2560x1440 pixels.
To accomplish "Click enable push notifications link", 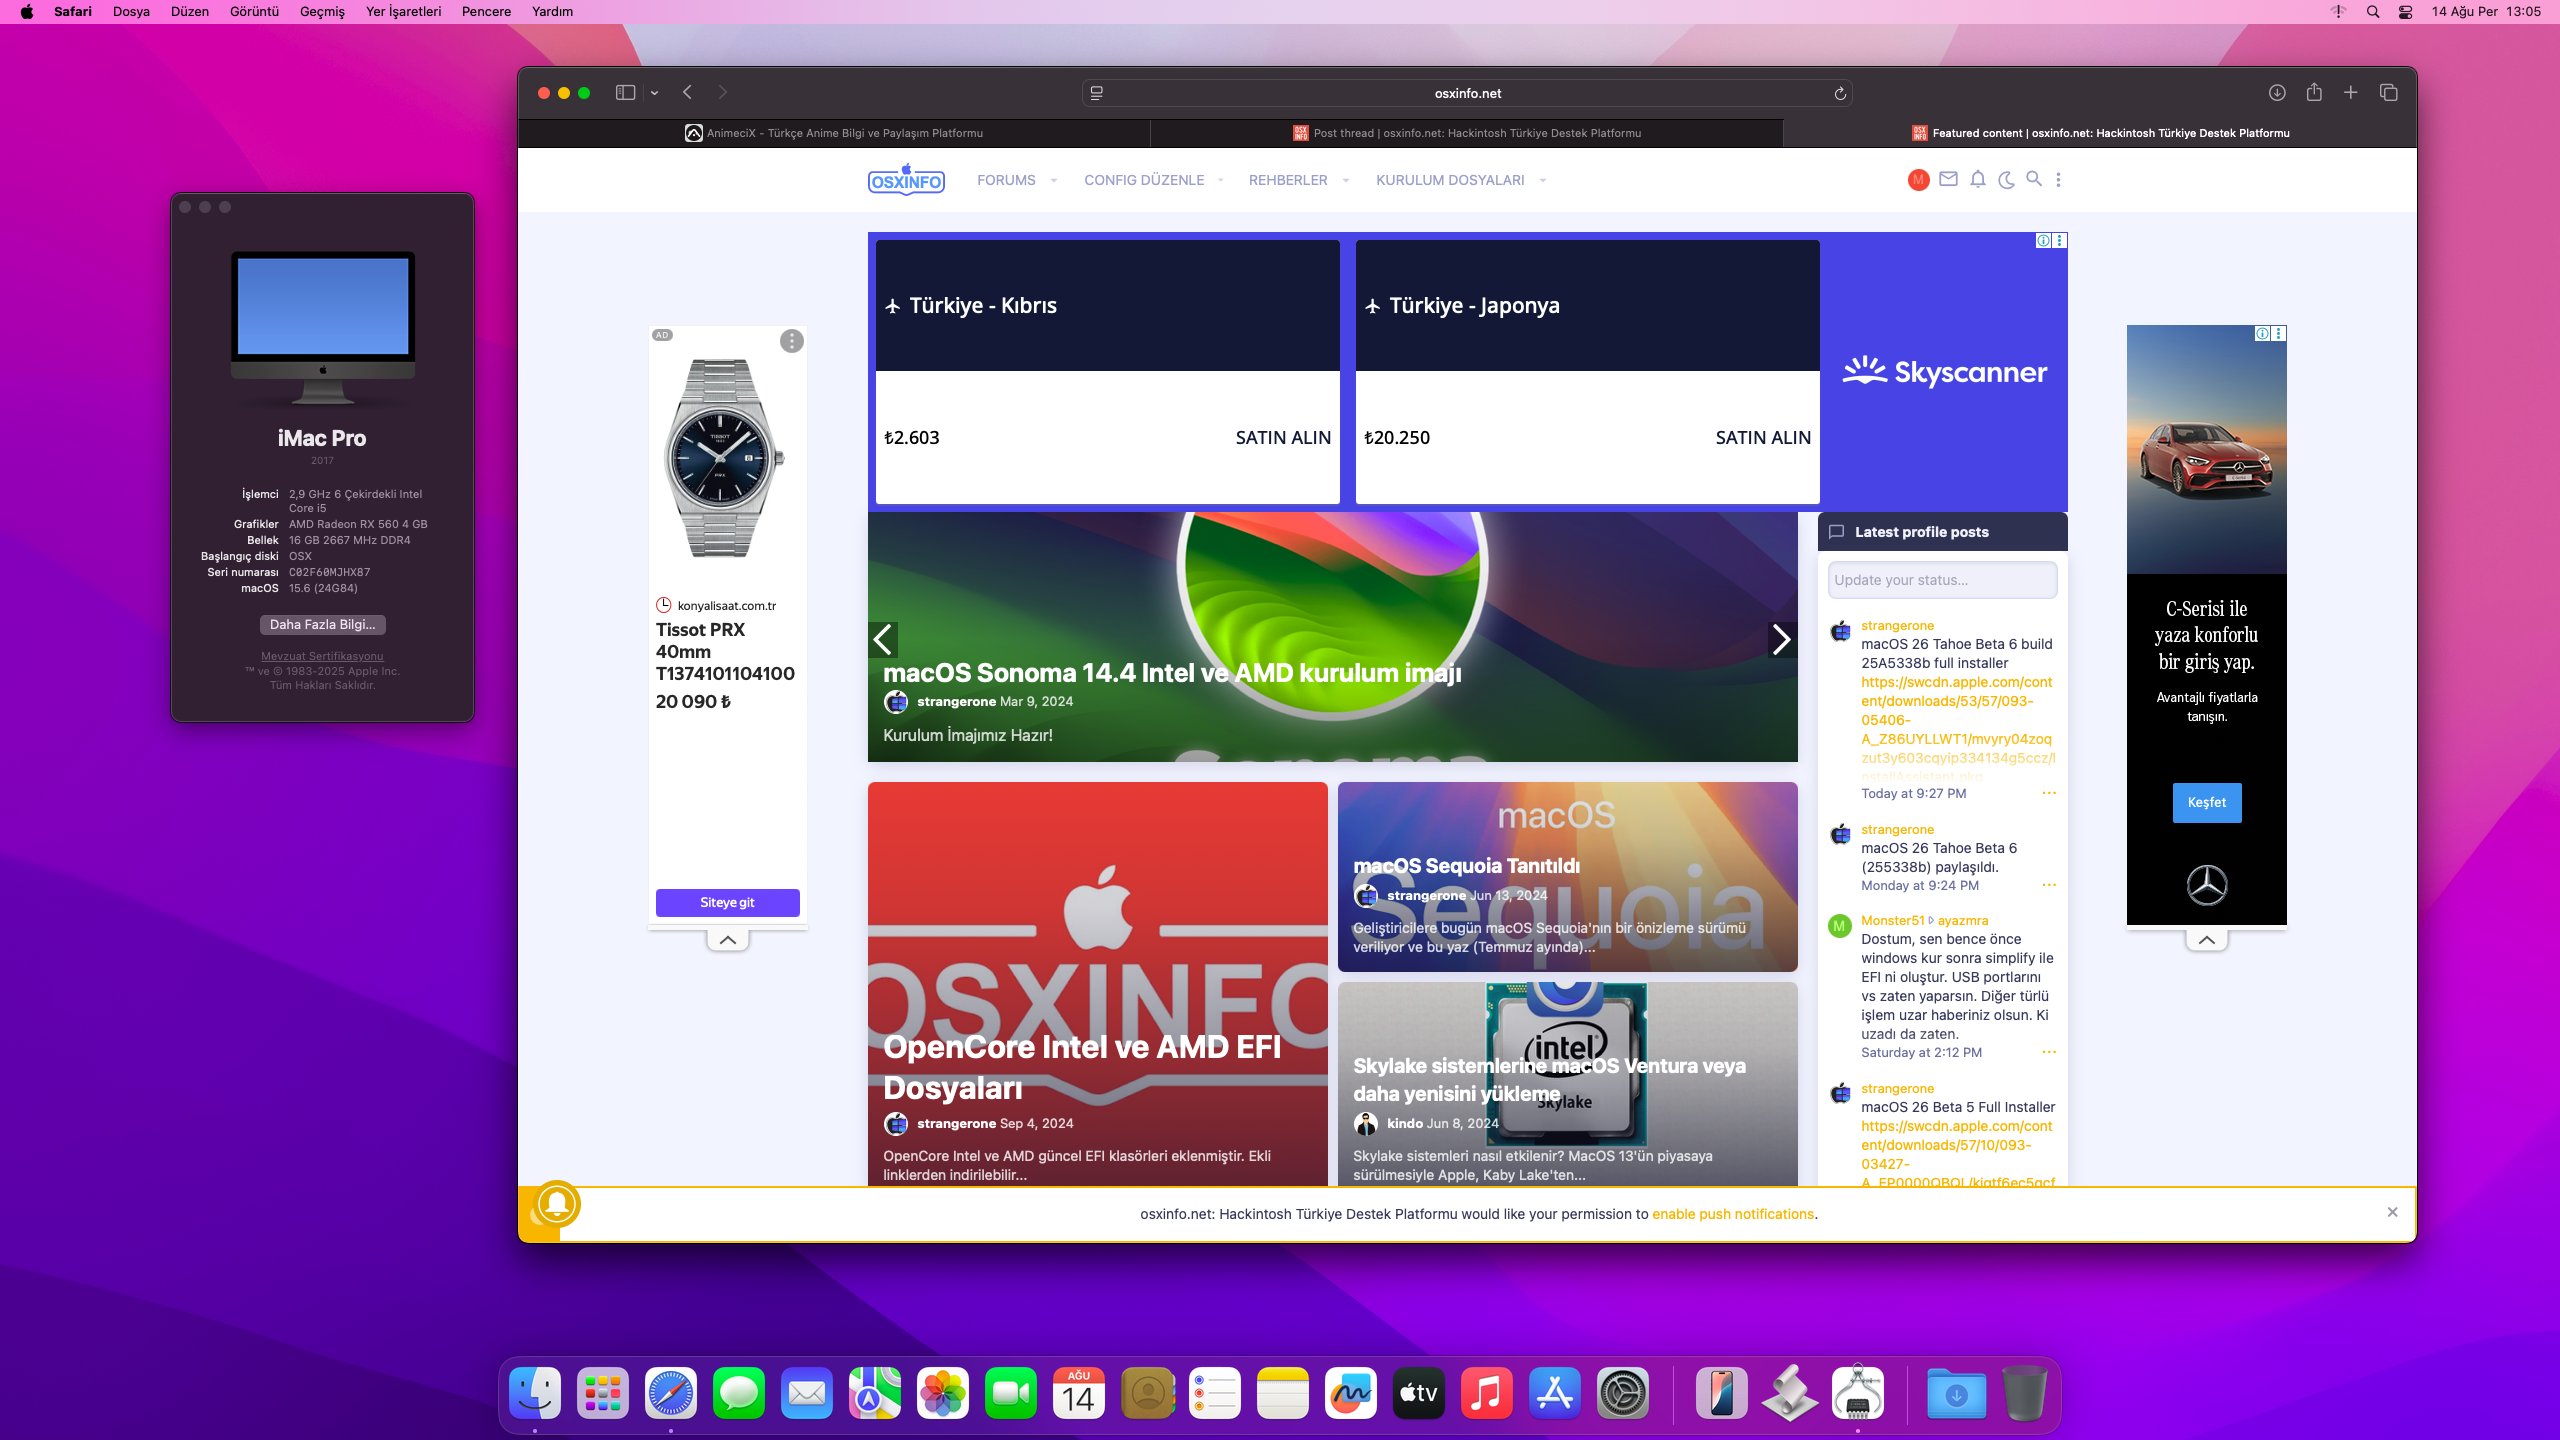I will [1733, 1214].
